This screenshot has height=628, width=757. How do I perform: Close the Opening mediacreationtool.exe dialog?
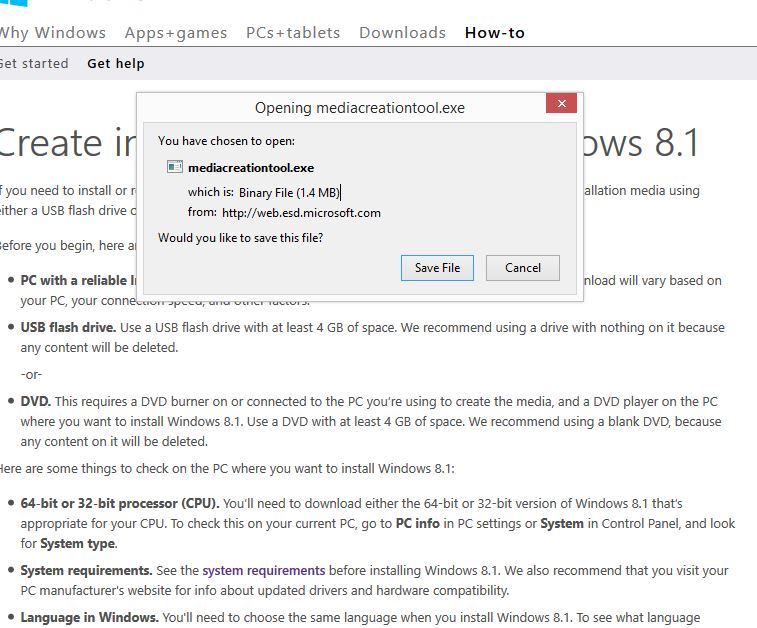(x=561, y=103)
